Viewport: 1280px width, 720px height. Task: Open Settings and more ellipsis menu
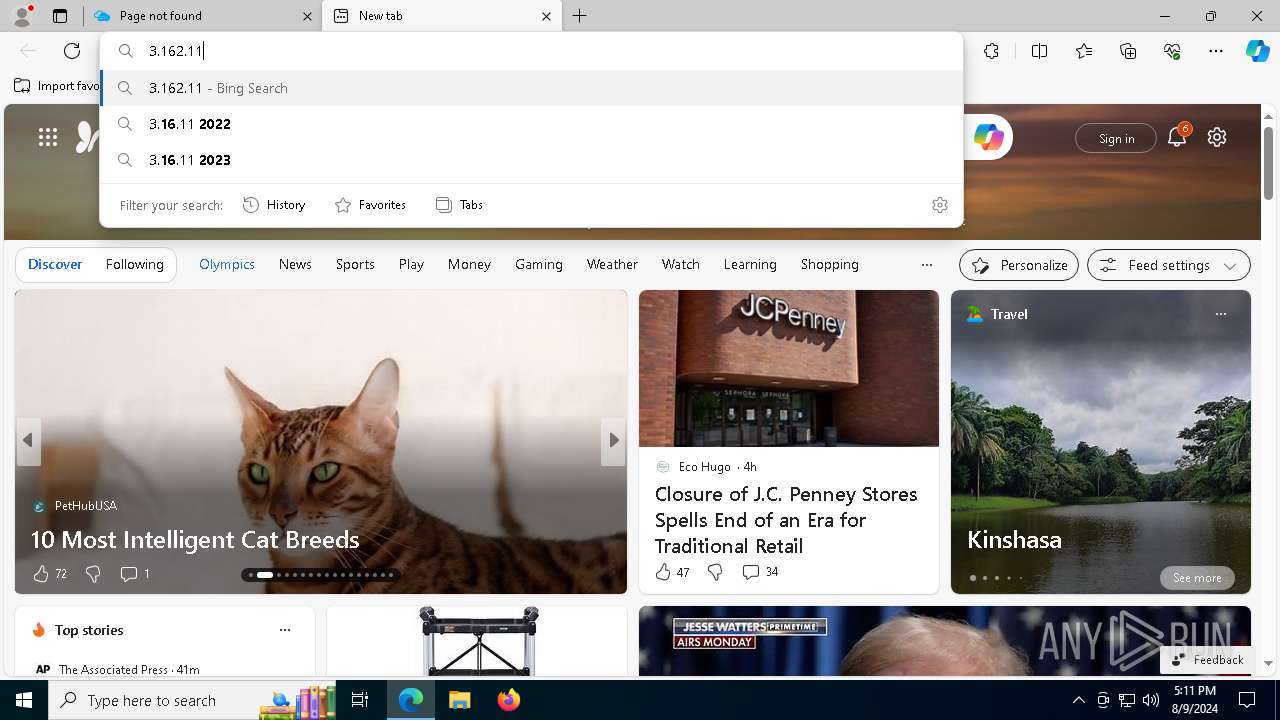pyautogui.click(x=1216, y=51)
